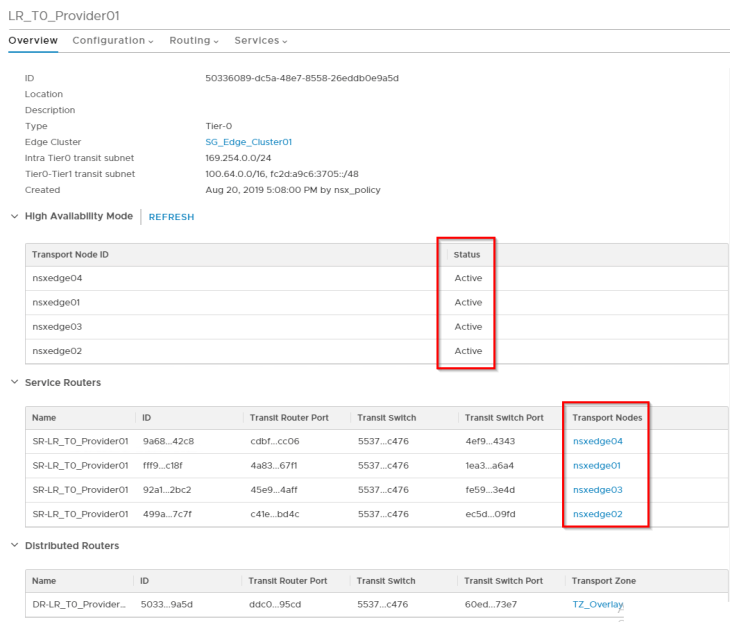730x622 pixels.
Task: Collapse the High Availability Mode section
Action: click(x=14, y=216)
